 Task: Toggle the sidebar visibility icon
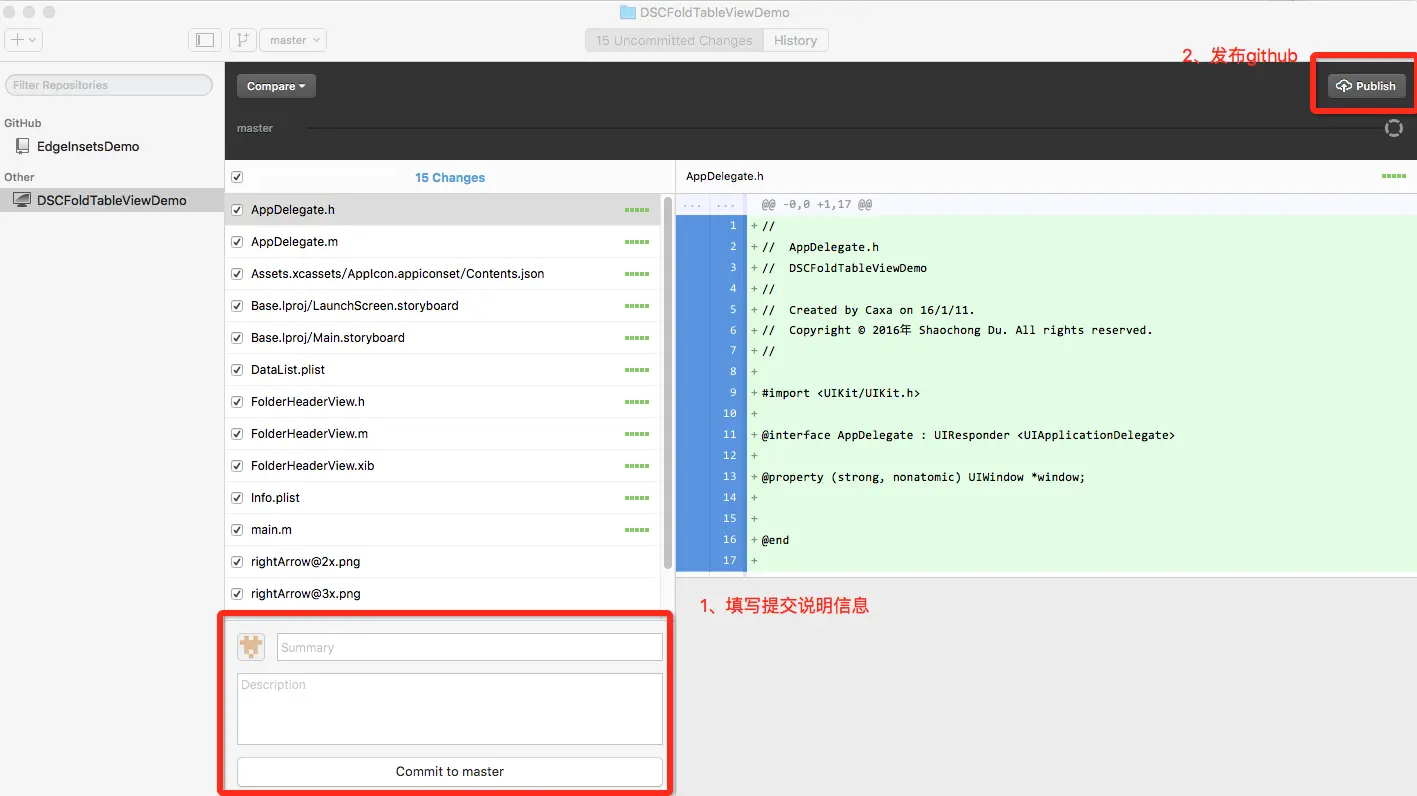point(205,40)
